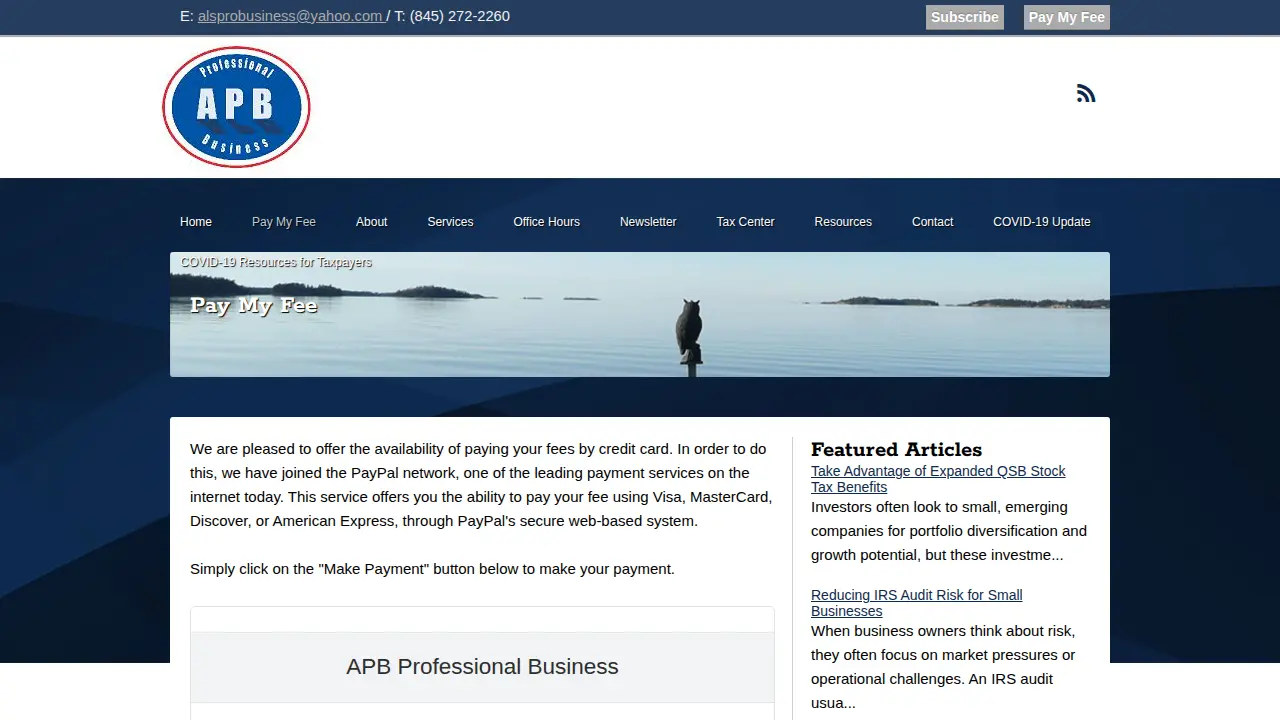Go to the Home menu item
Screen dimensions: 1280x720
tap(196, 222)
